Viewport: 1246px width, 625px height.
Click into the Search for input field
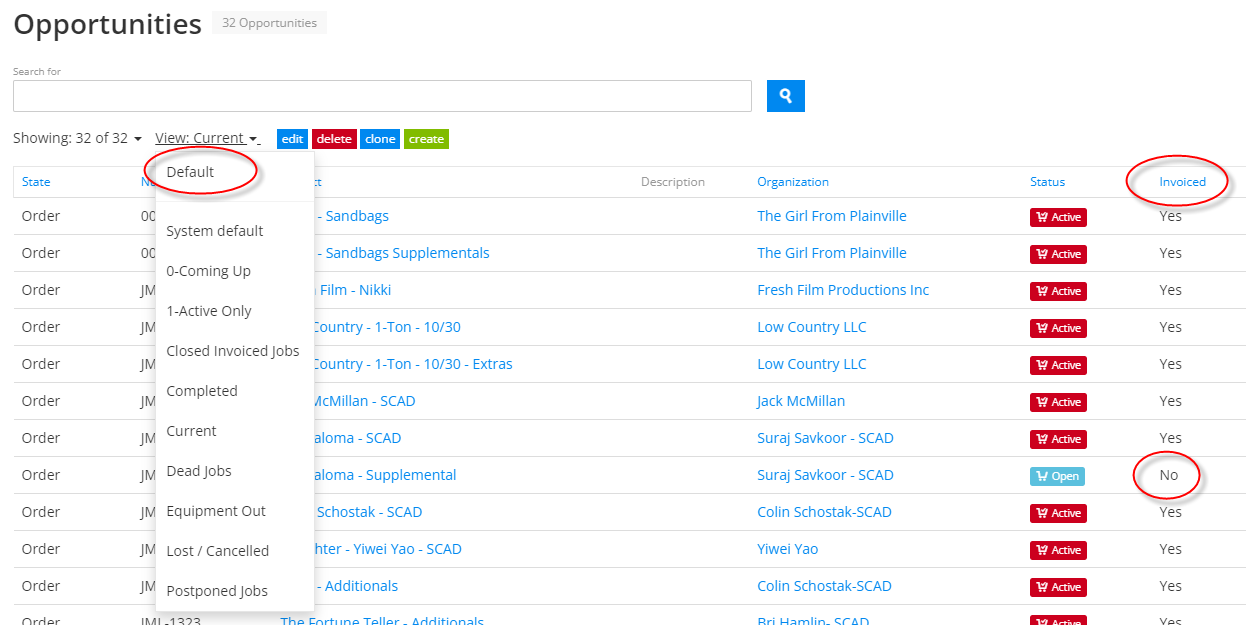point(382,96)
